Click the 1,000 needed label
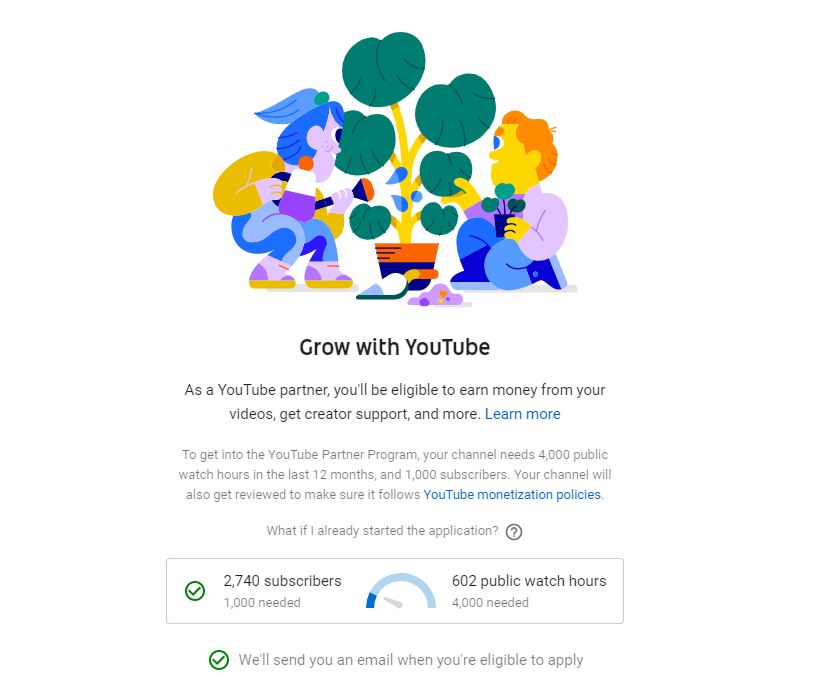The height and width of the screenshot is (686, 820). coord(262,603)
